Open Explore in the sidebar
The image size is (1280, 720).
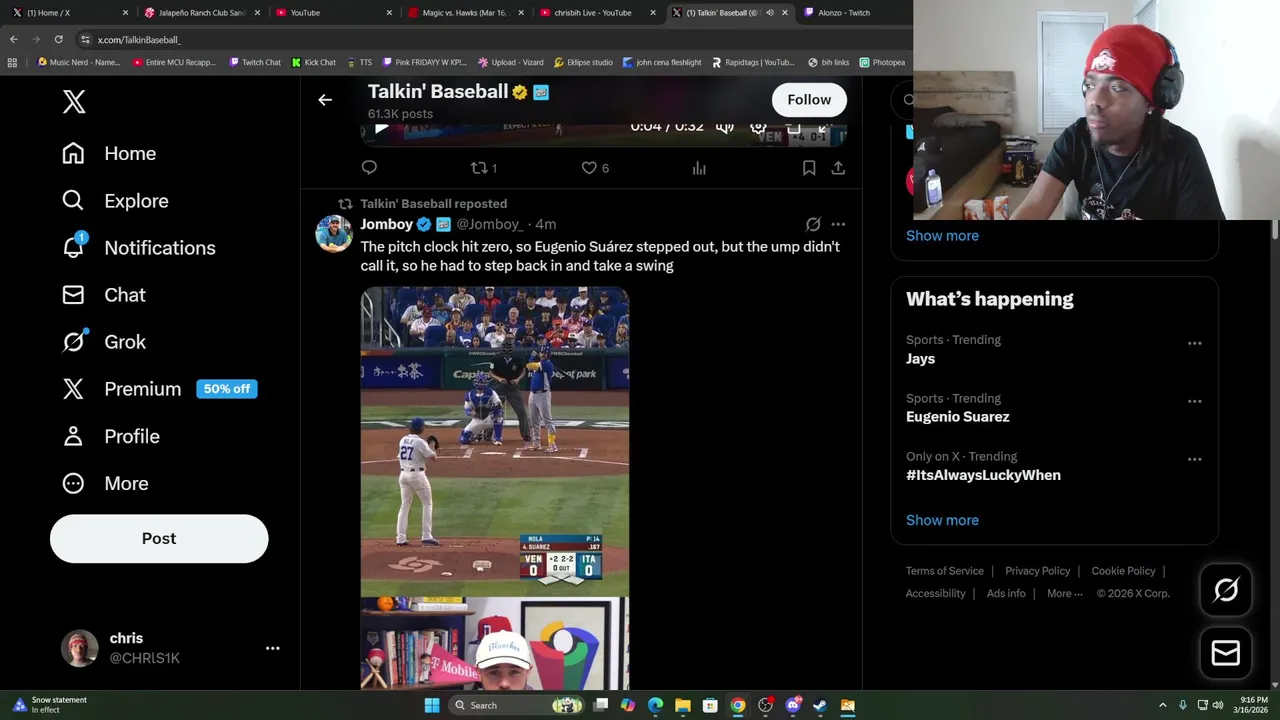click(x=115, y=200)
